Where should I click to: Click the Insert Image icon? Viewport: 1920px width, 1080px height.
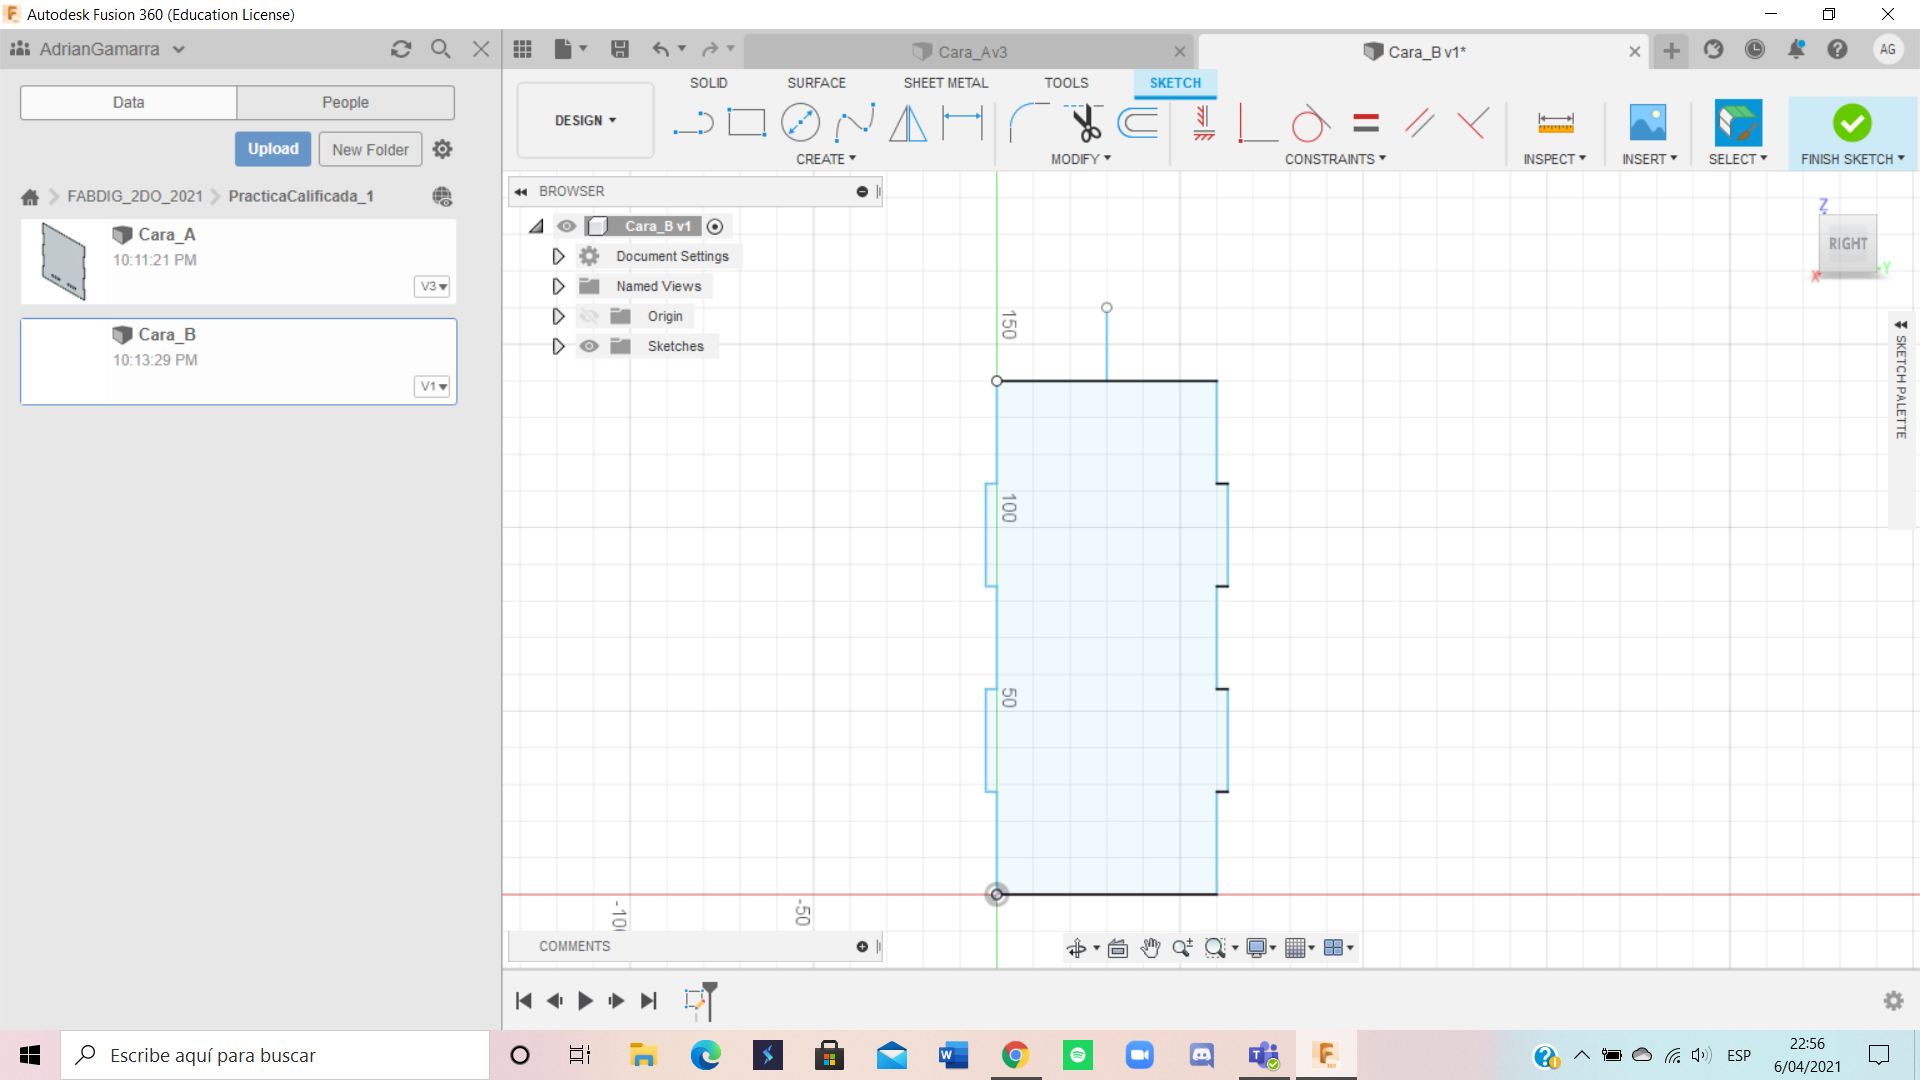coord(1648,123)
